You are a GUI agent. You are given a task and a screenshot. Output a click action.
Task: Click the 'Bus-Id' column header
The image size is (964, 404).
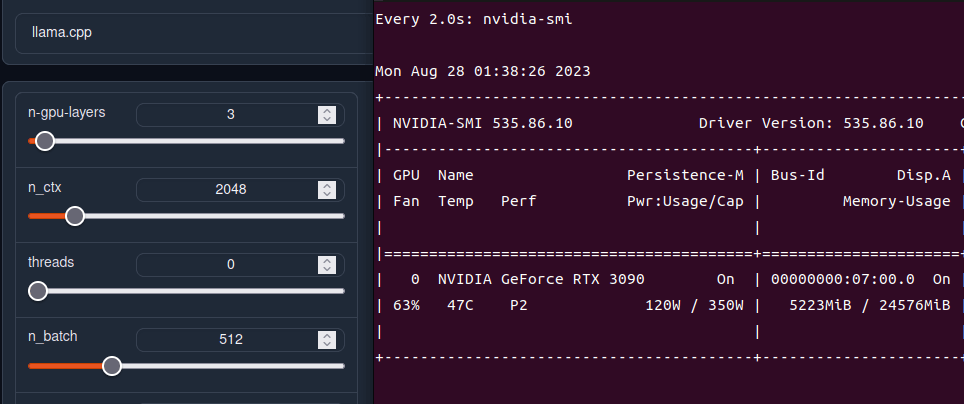[x=797, y=176]
